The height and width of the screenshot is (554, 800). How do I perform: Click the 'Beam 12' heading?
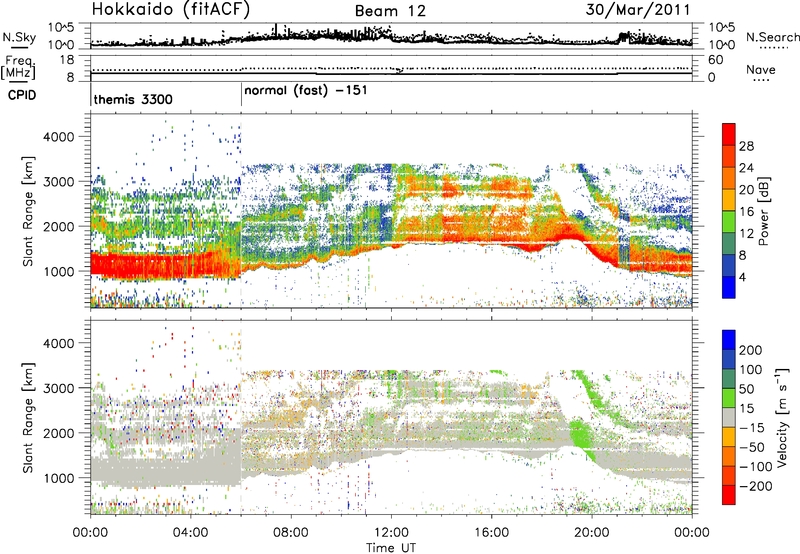coord(390,11)
